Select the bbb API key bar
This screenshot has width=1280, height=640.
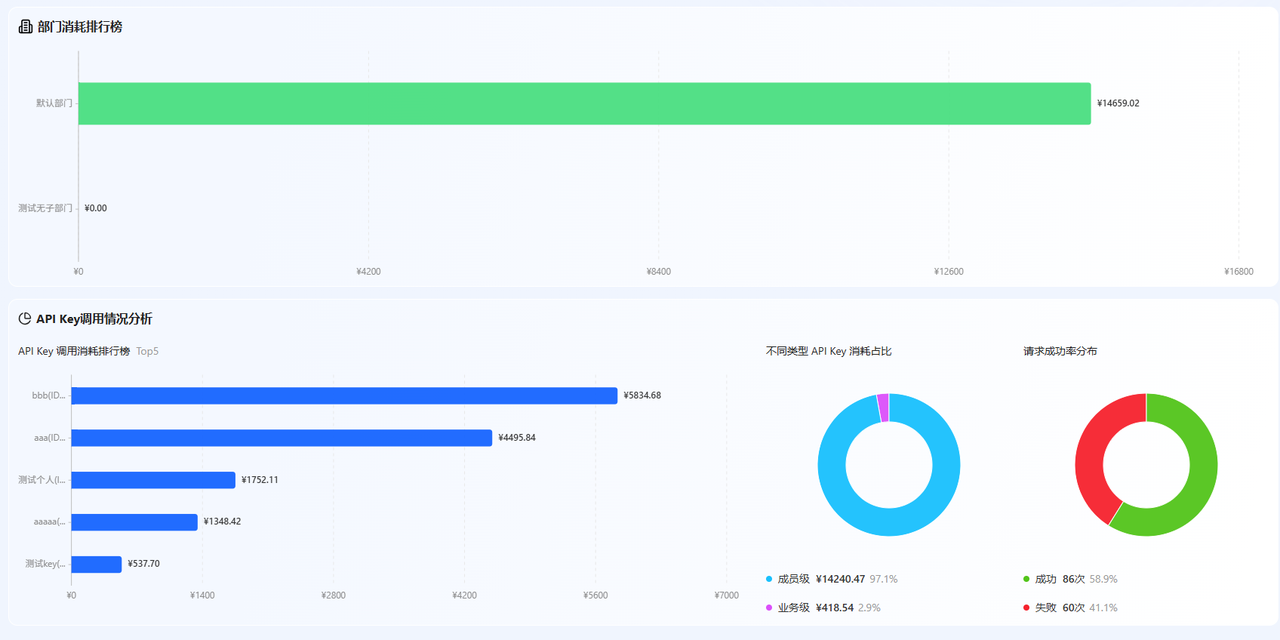pyautogui.click(x=344, y=395)
